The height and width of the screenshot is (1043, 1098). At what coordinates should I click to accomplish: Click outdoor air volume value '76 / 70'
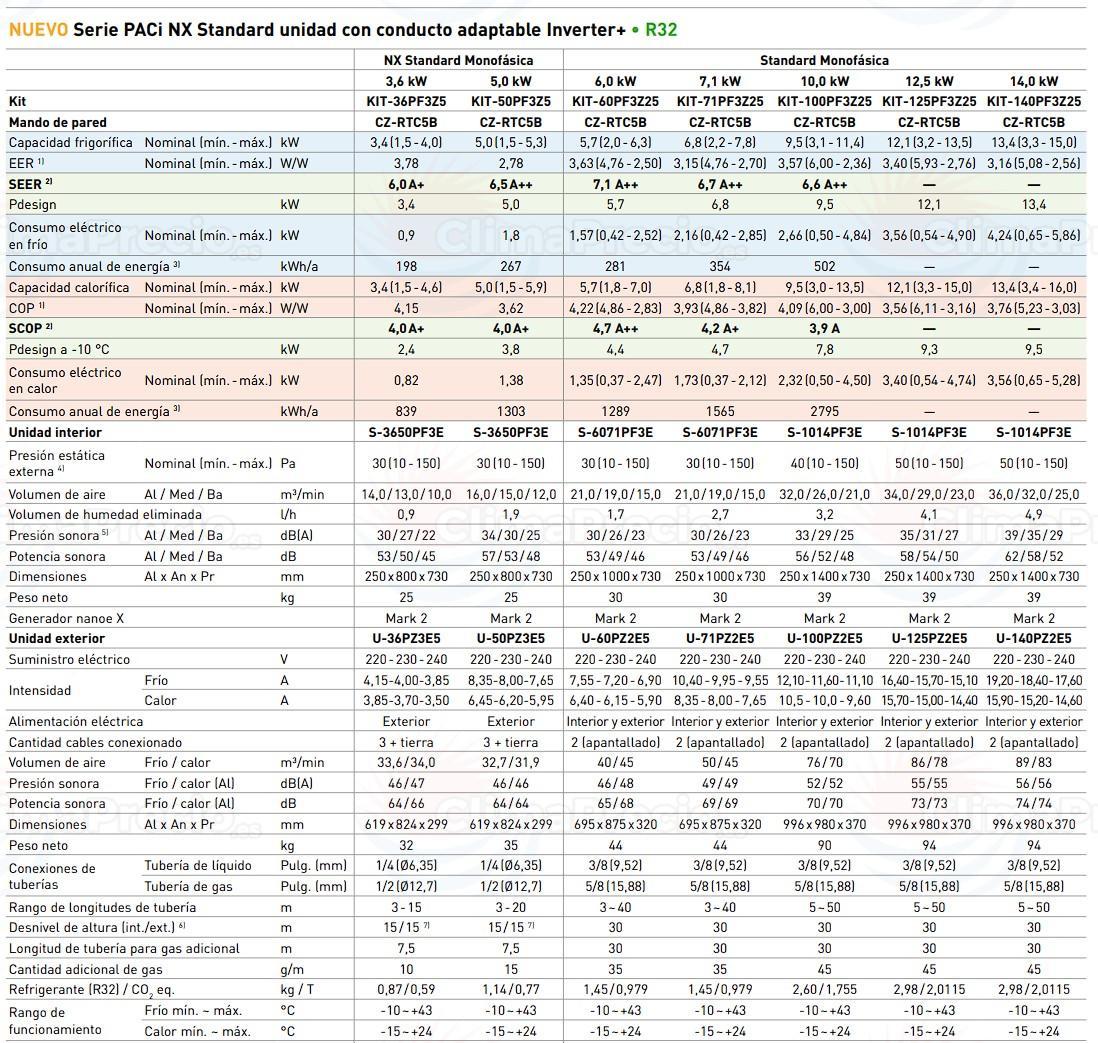click(x=824, y=762)
